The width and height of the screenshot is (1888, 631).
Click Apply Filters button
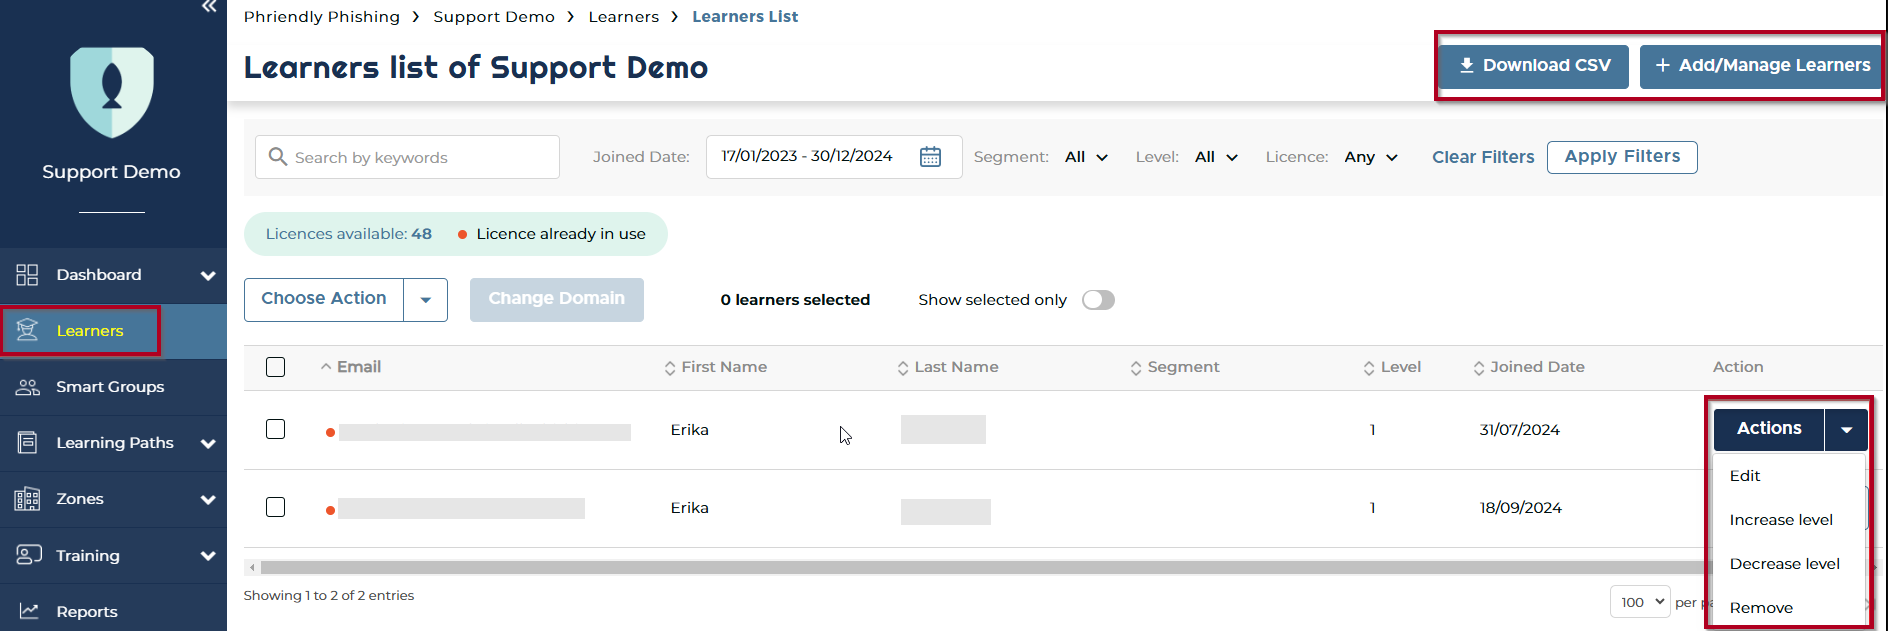coord(1622,157)
